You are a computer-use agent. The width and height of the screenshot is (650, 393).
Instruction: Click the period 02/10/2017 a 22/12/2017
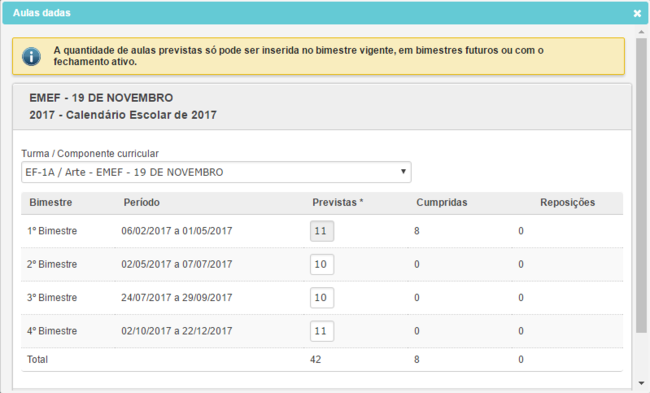(x=177, y=331)
